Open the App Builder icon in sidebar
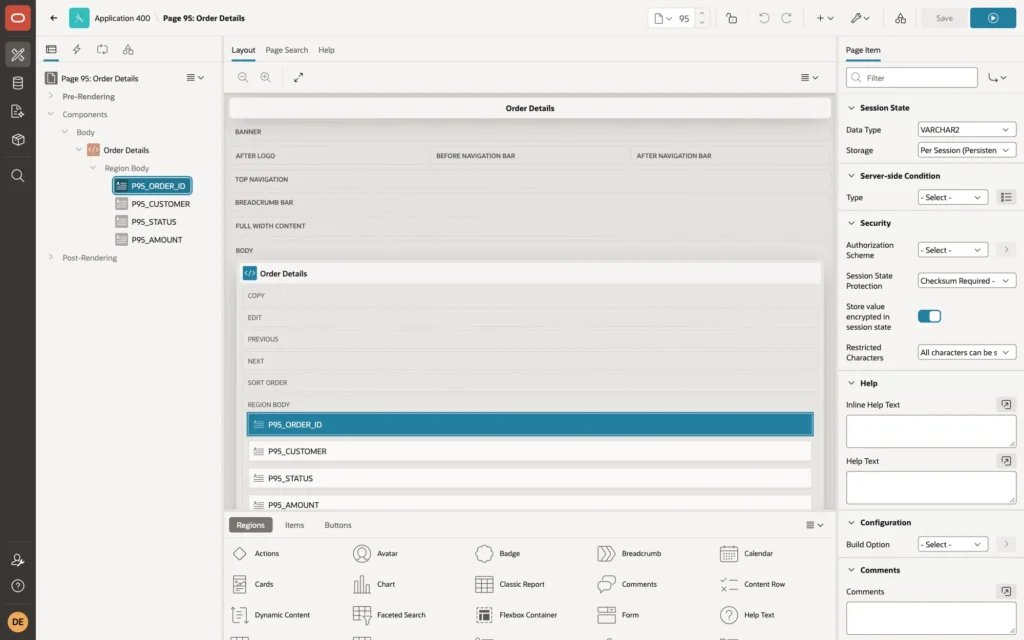 pyautogui.click(x=18, y=54)
